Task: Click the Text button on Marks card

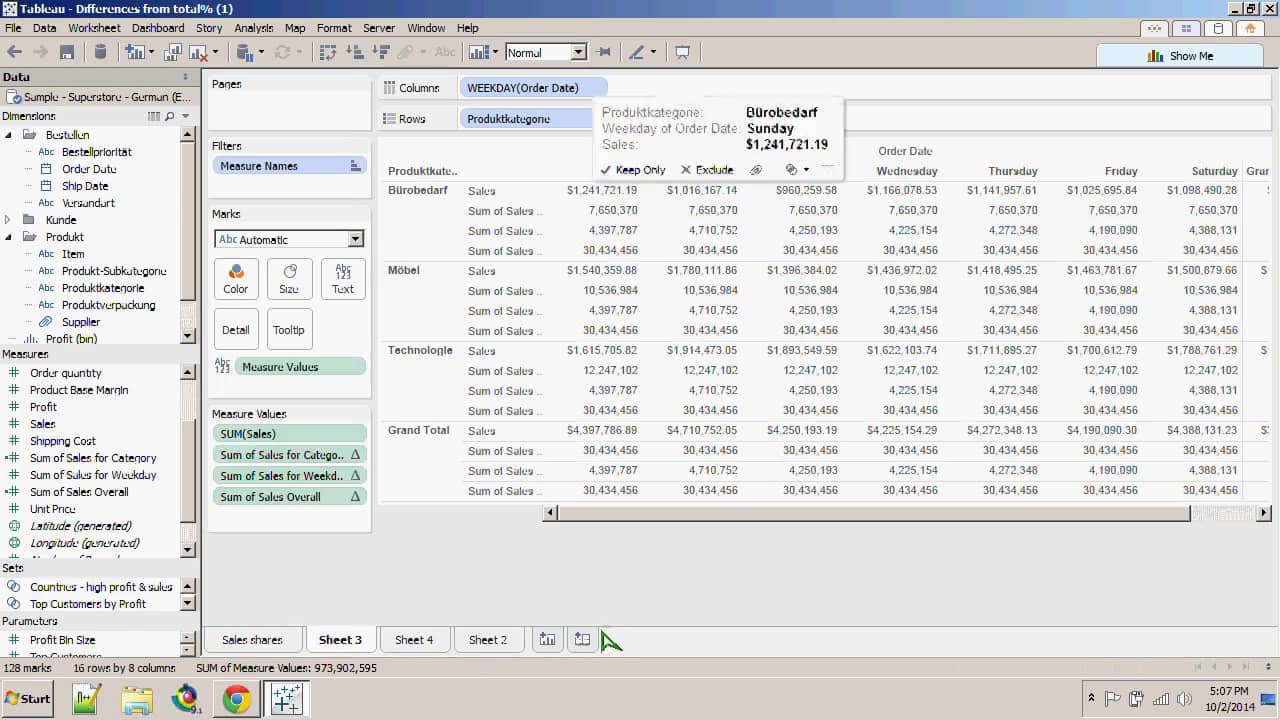Action: (x=343, y=278)
